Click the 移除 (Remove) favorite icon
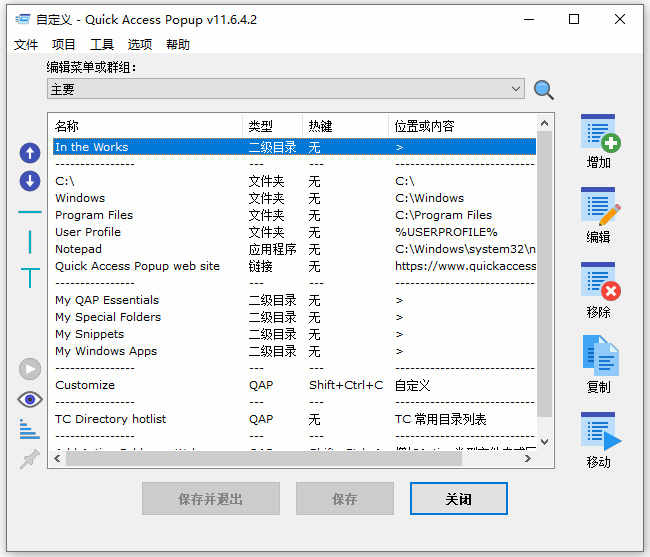 (600, 282)
